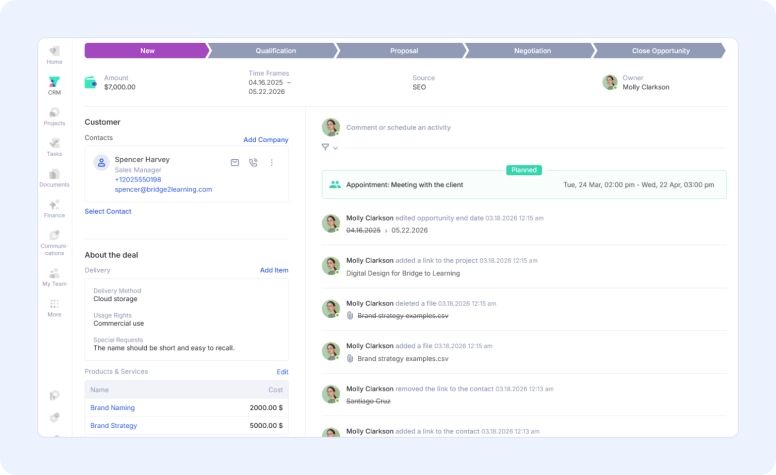Image resolution: width=776 pixels, height=475 pixels.
Task: Click the paperclip beside deleted Brand strategy file
Action: click(350, 316)
